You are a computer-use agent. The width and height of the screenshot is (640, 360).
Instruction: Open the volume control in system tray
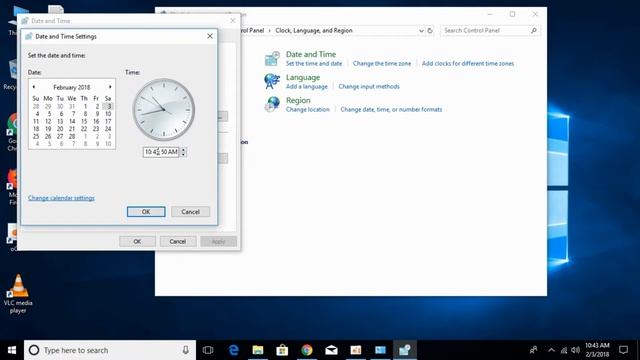[x=576, y=350]
